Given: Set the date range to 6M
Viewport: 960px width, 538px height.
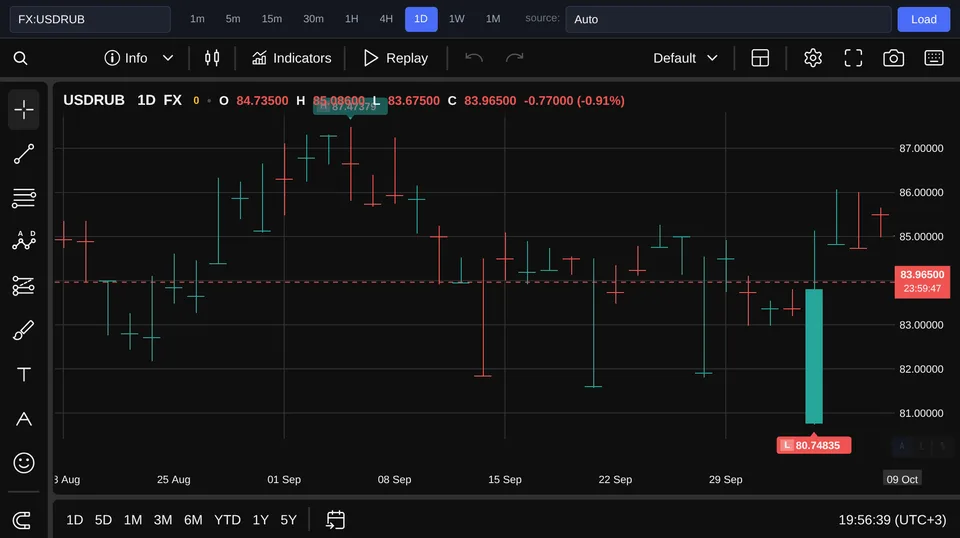Looking at the screenshot, I should tap(193, 520).
